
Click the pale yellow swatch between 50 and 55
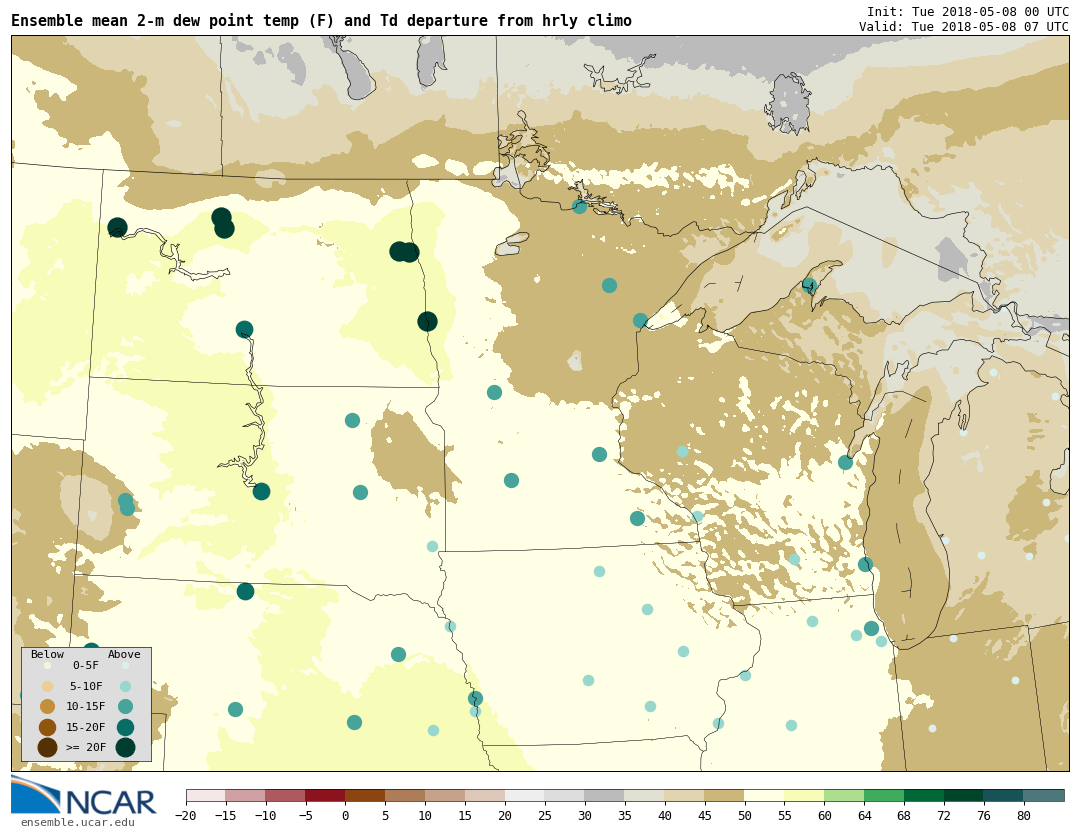(x=765, y=796)
